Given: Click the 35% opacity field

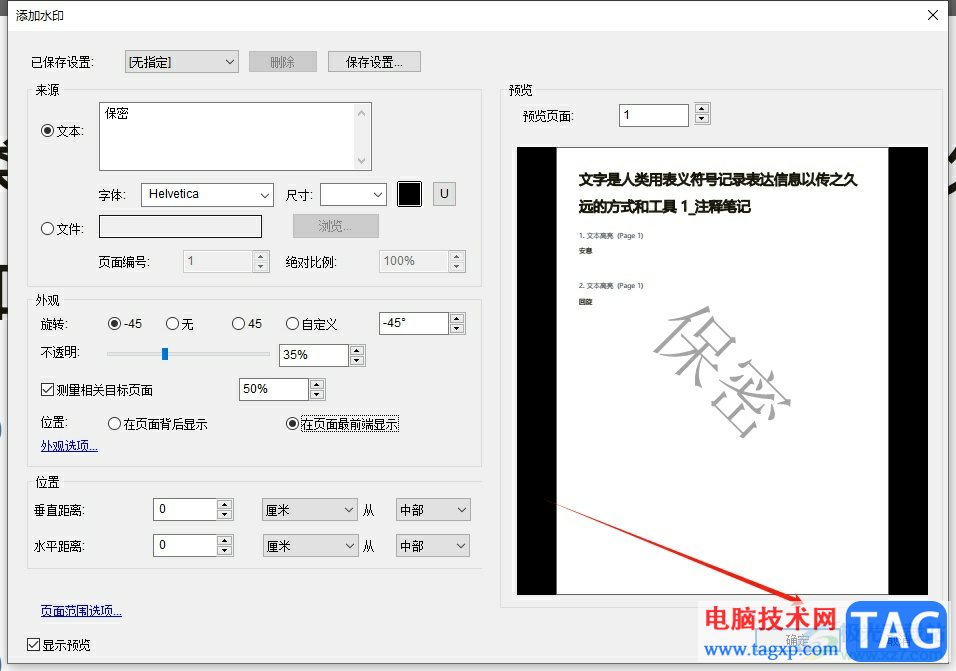Looking at the screenshot, I should tap(313, 355).
